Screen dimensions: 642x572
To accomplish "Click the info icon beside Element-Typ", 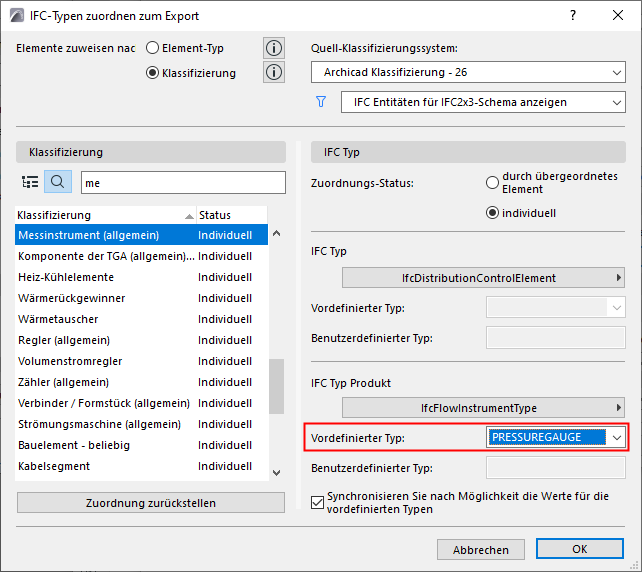I will coord(273,48).
